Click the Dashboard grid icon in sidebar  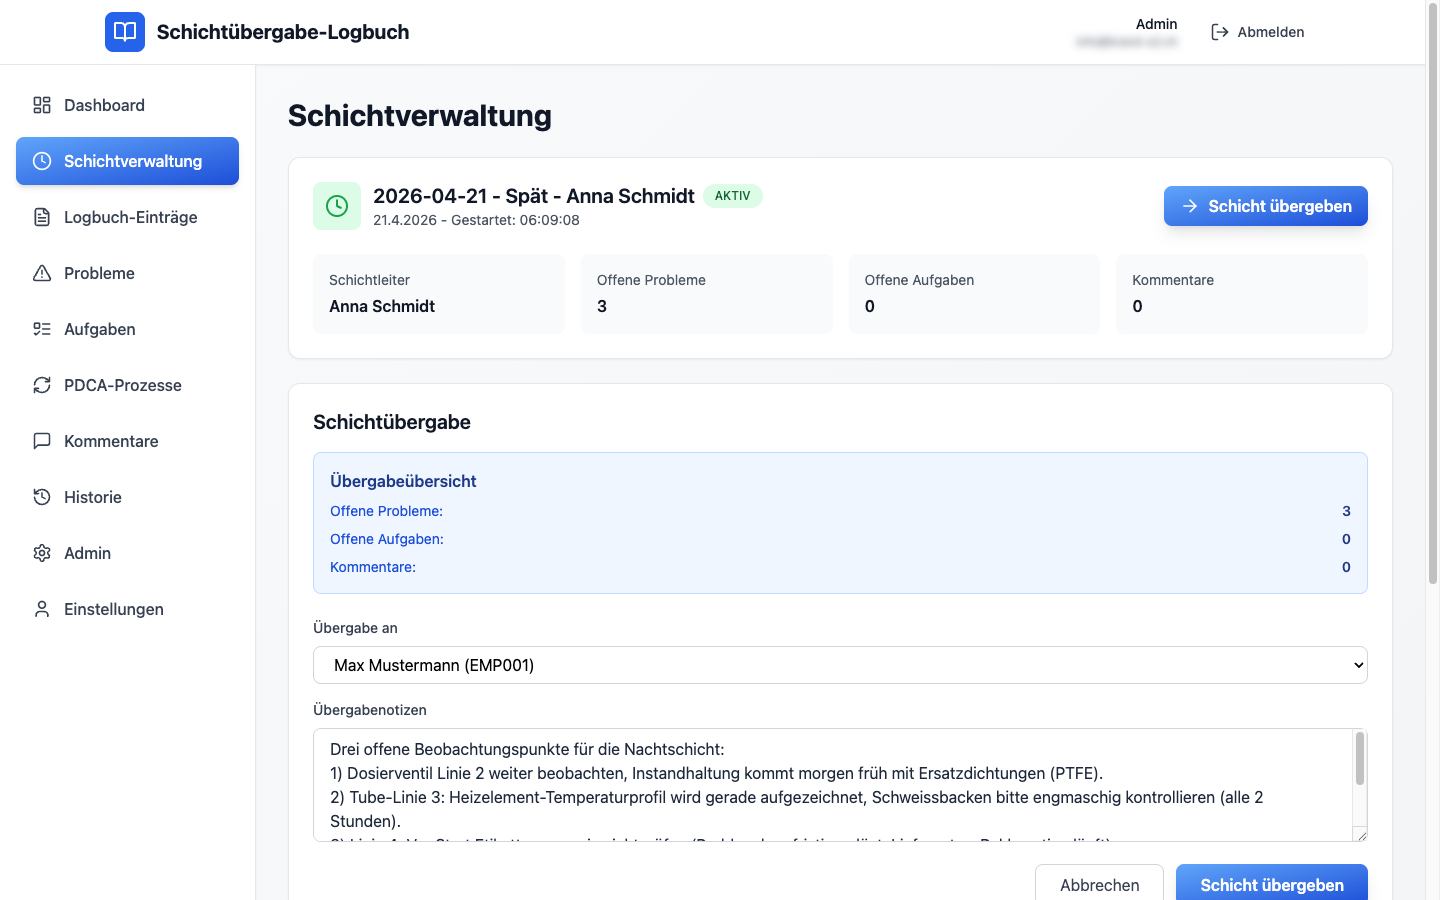click(x=42, y=105)
